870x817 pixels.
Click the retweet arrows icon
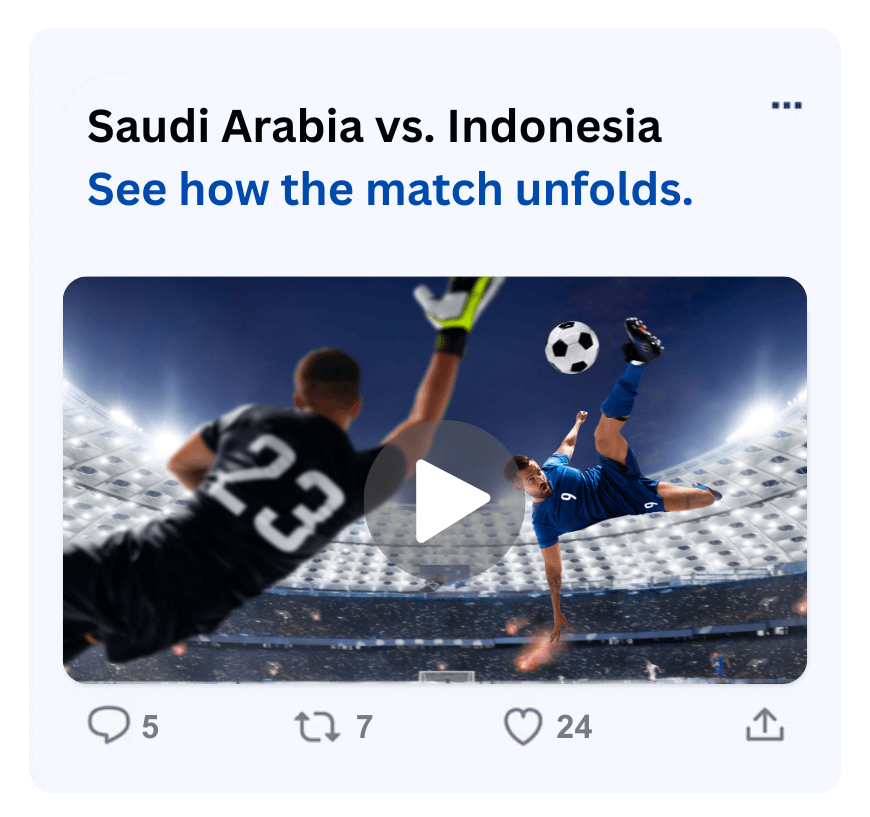(317, 727)
